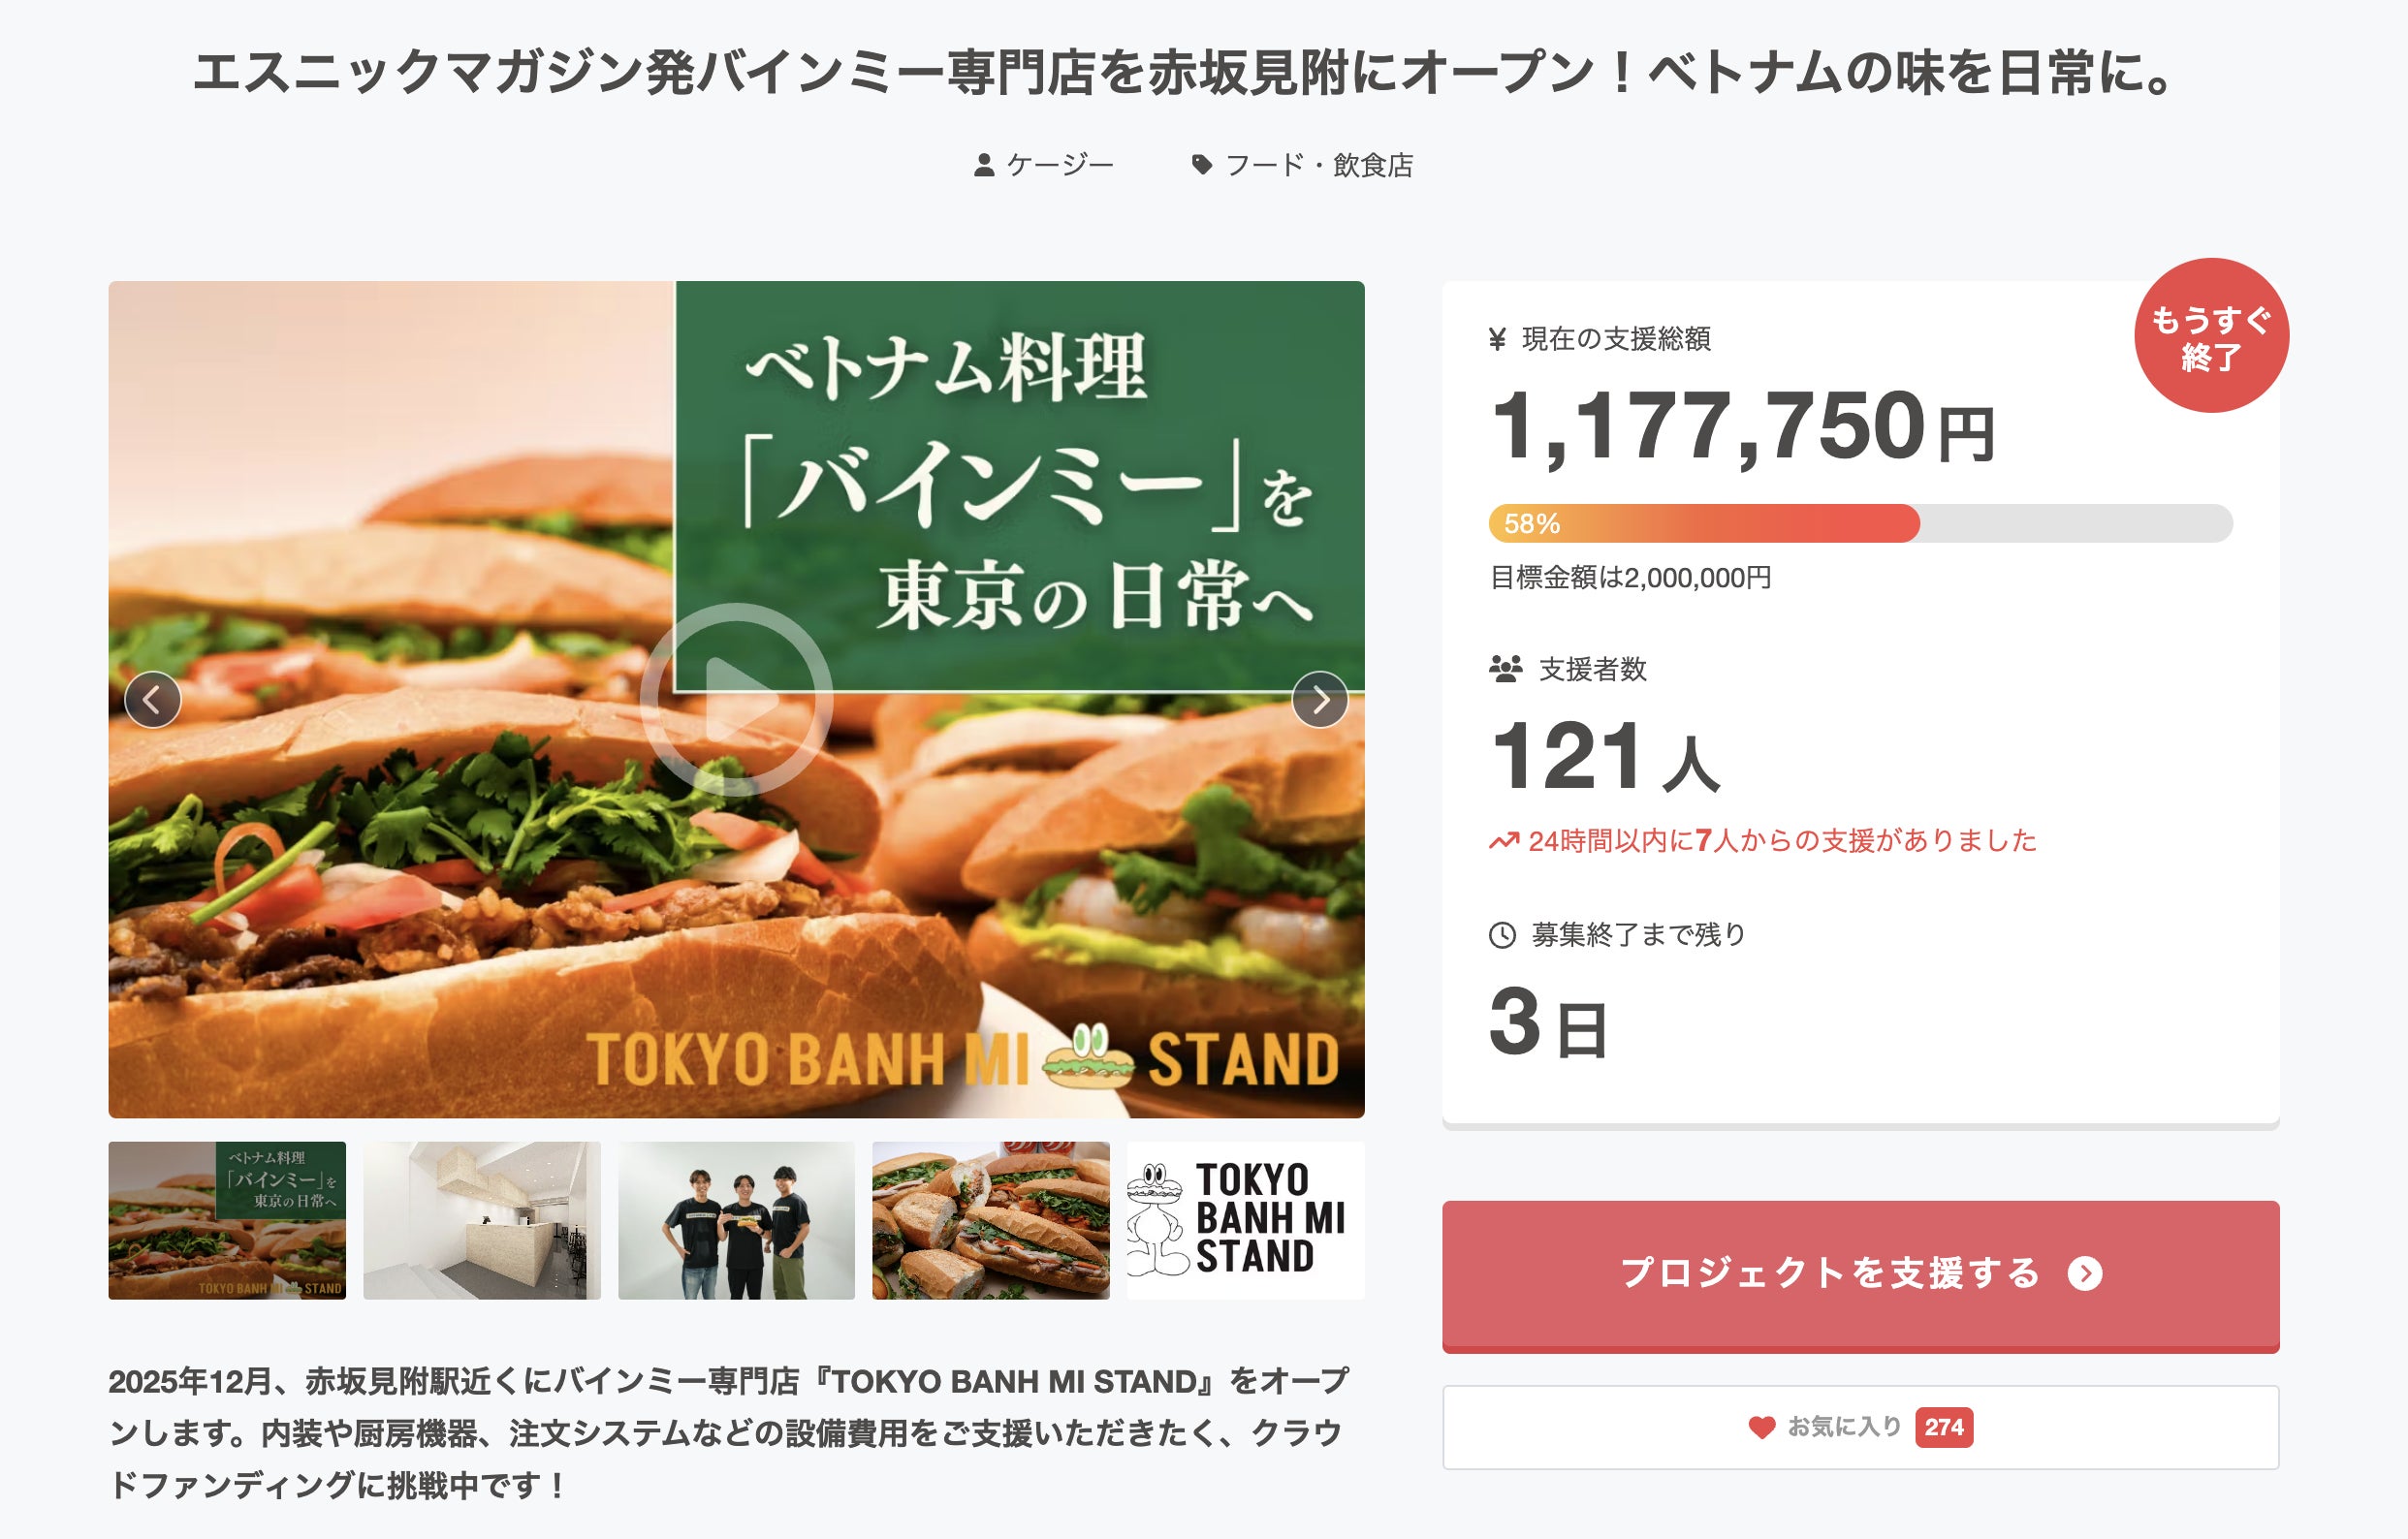
Task: Click the person icon beside ケージー
Action: tap(984, 165)
